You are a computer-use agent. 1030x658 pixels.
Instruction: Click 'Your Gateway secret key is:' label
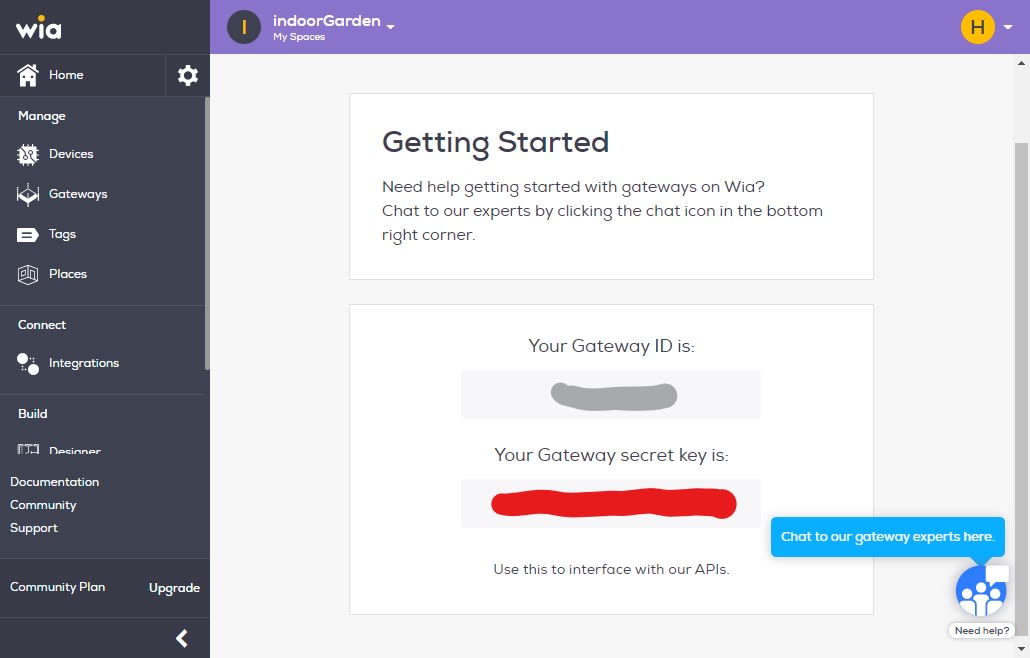click(612, 455)
